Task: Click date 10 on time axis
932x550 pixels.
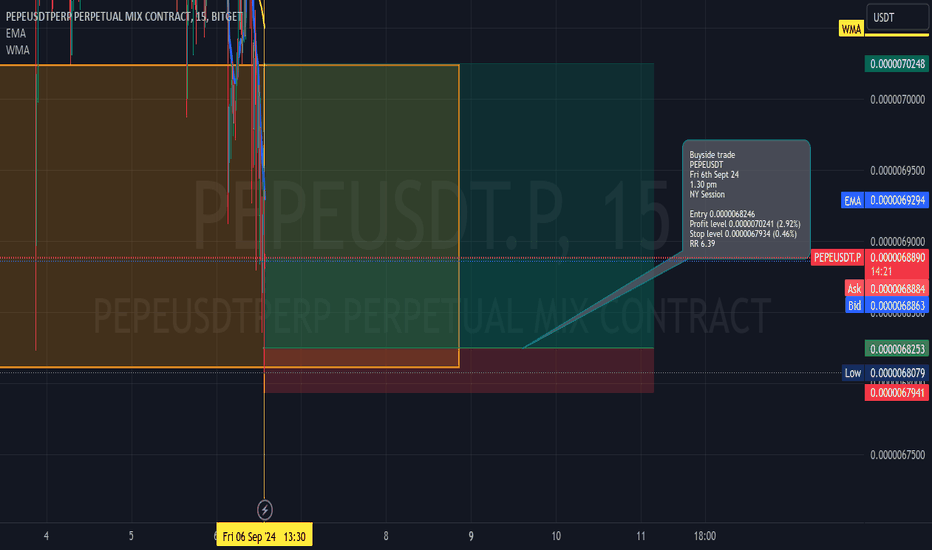Action: 556,536
